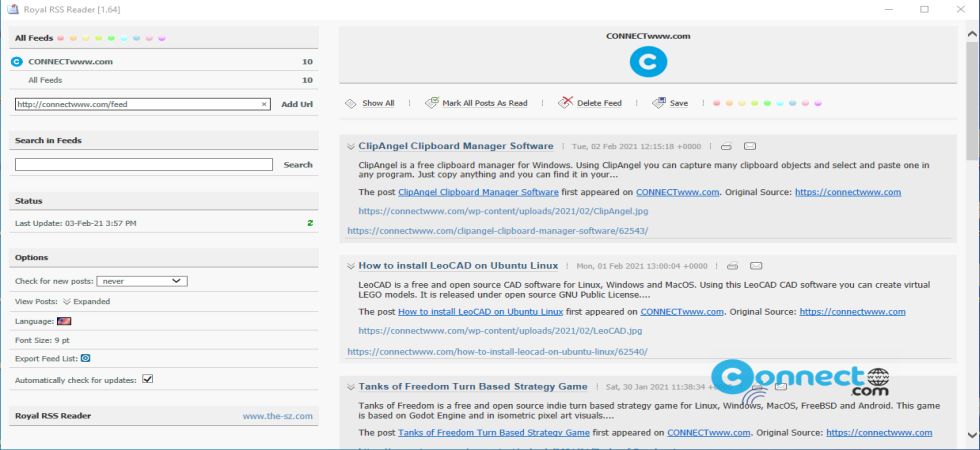
Task: Collapse the How to install LeoCAD post
Action: tap(351, 266)
